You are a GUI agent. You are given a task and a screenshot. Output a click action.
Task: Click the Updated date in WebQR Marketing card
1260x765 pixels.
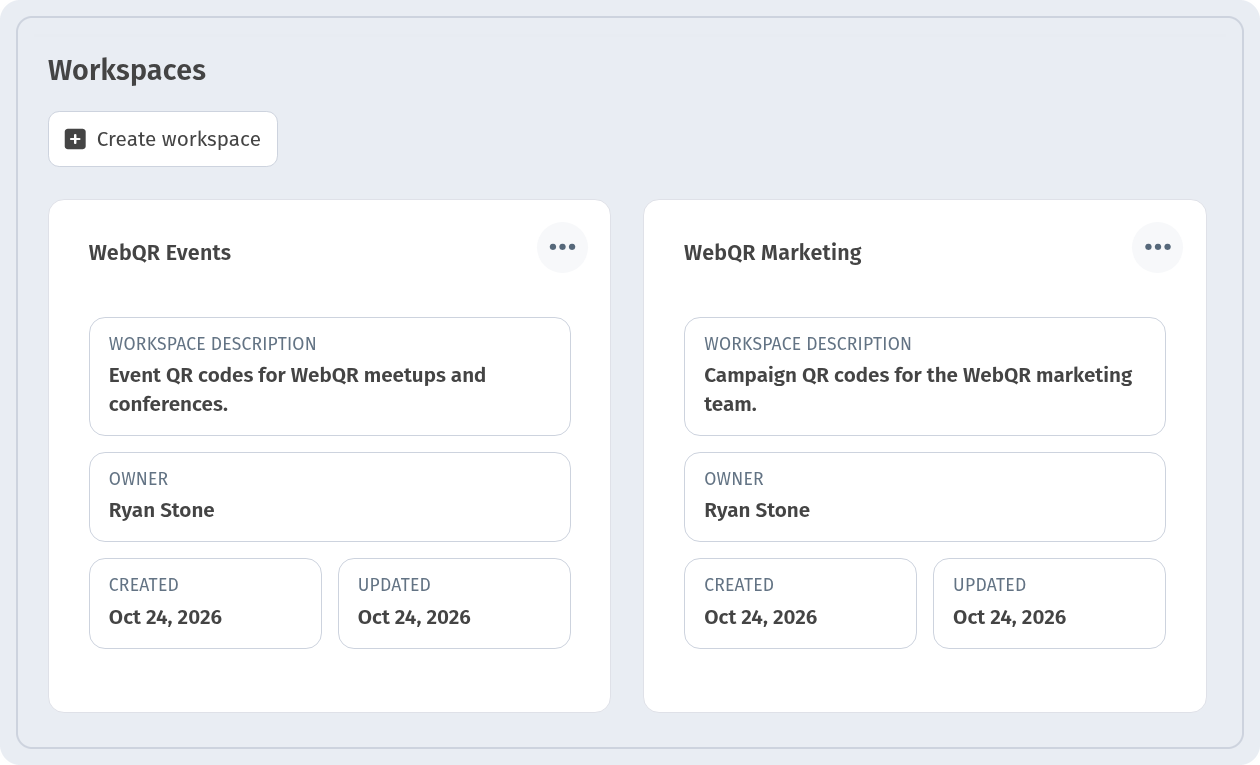tap(1009, 617)
